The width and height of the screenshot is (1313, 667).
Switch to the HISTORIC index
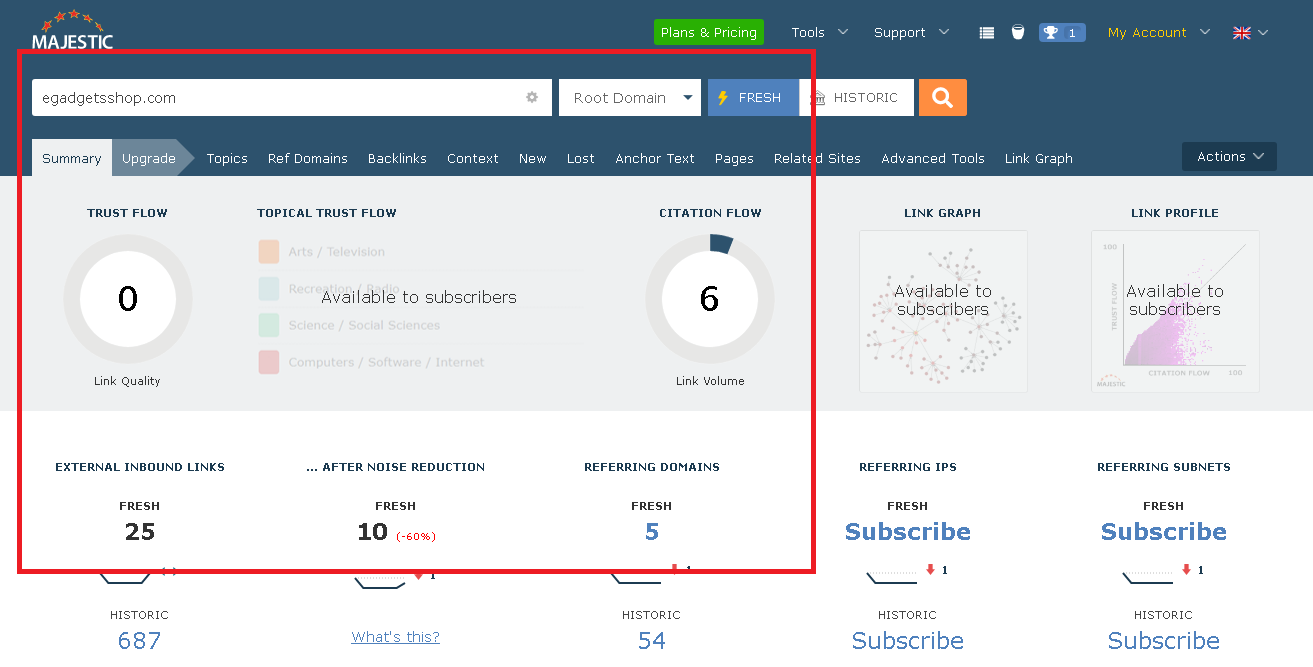click(x=856, y=97)
